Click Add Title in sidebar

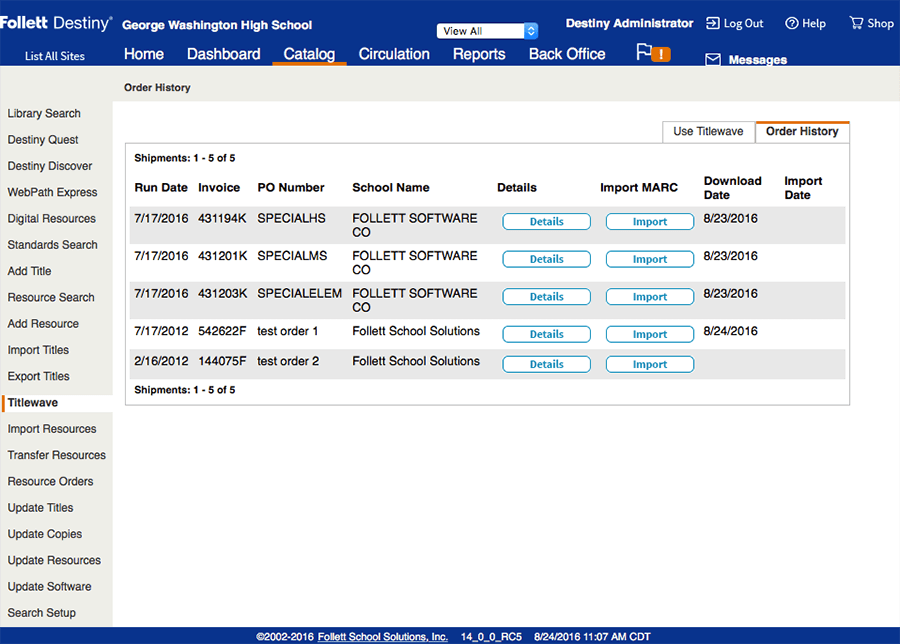pyautogui.click(x=29, y=271)
